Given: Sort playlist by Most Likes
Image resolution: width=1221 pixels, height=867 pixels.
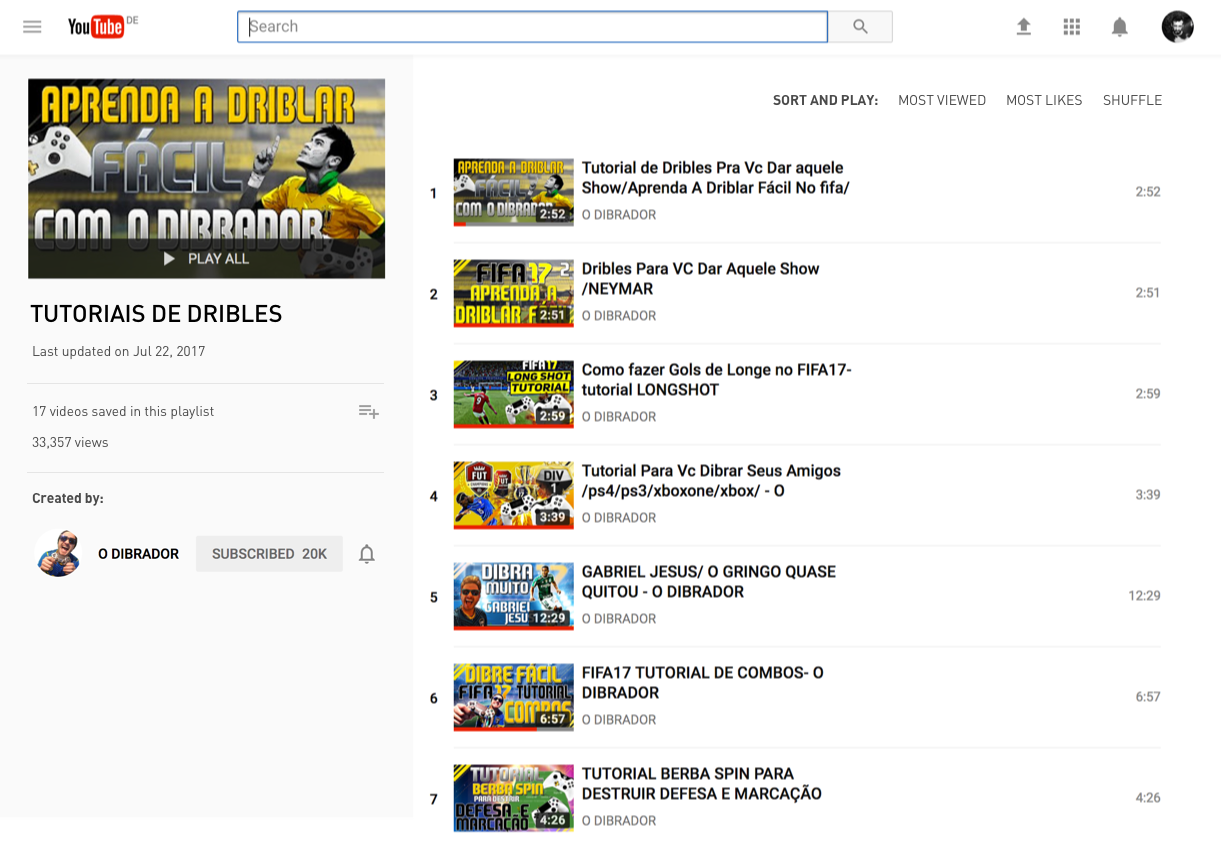Looking at the screenshot, I should point(1044,100).
